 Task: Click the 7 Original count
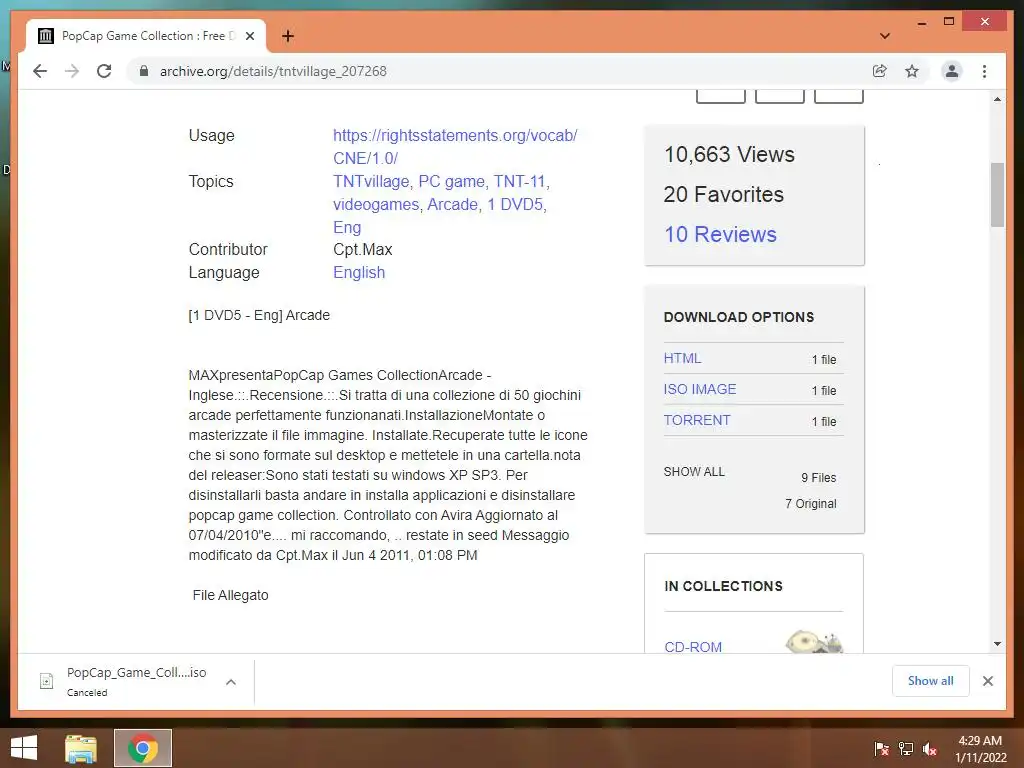810,504
